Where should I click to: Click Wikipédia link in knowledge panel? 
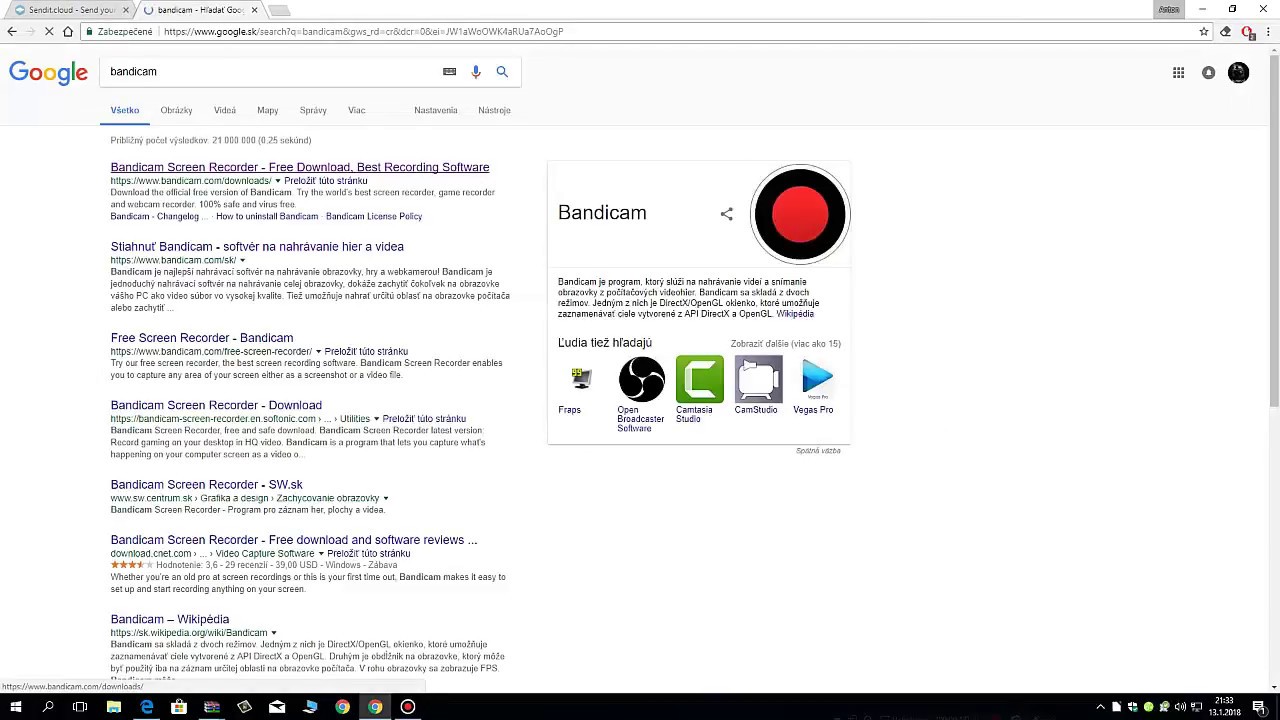[795, 314]
